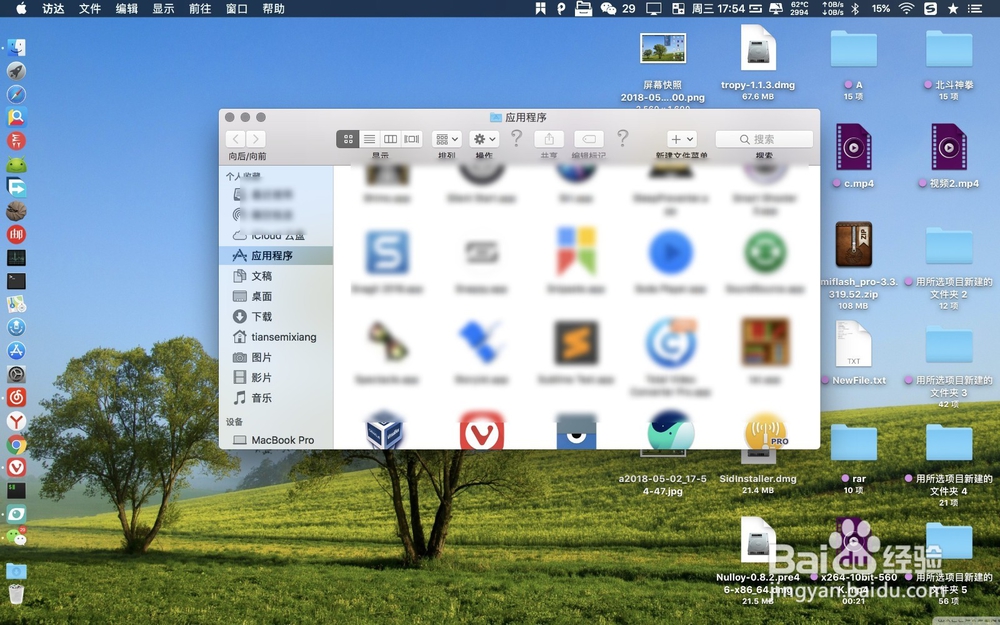Screen dimensions: 1000x625
Task: Switch Finder to list view
Action: click(x=369, y=139)
